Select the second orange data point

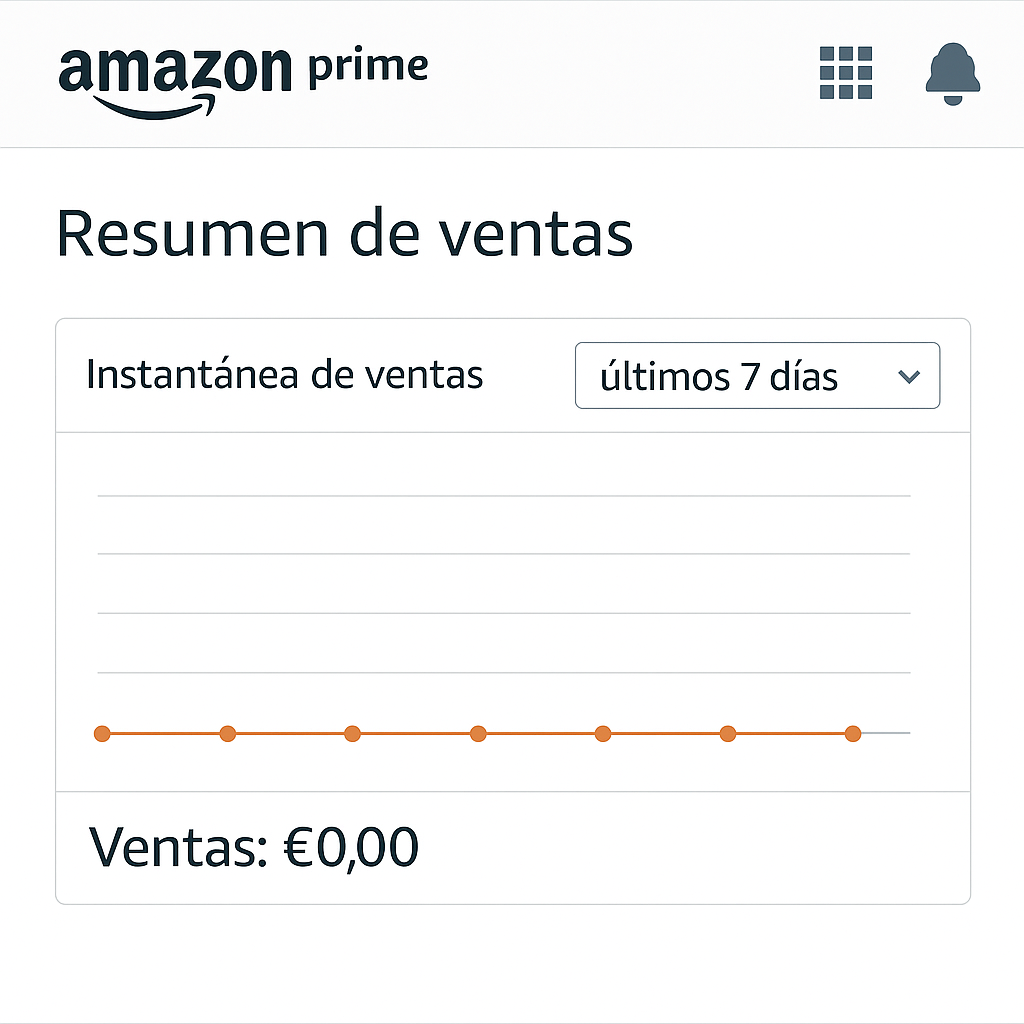click(227, 734)
